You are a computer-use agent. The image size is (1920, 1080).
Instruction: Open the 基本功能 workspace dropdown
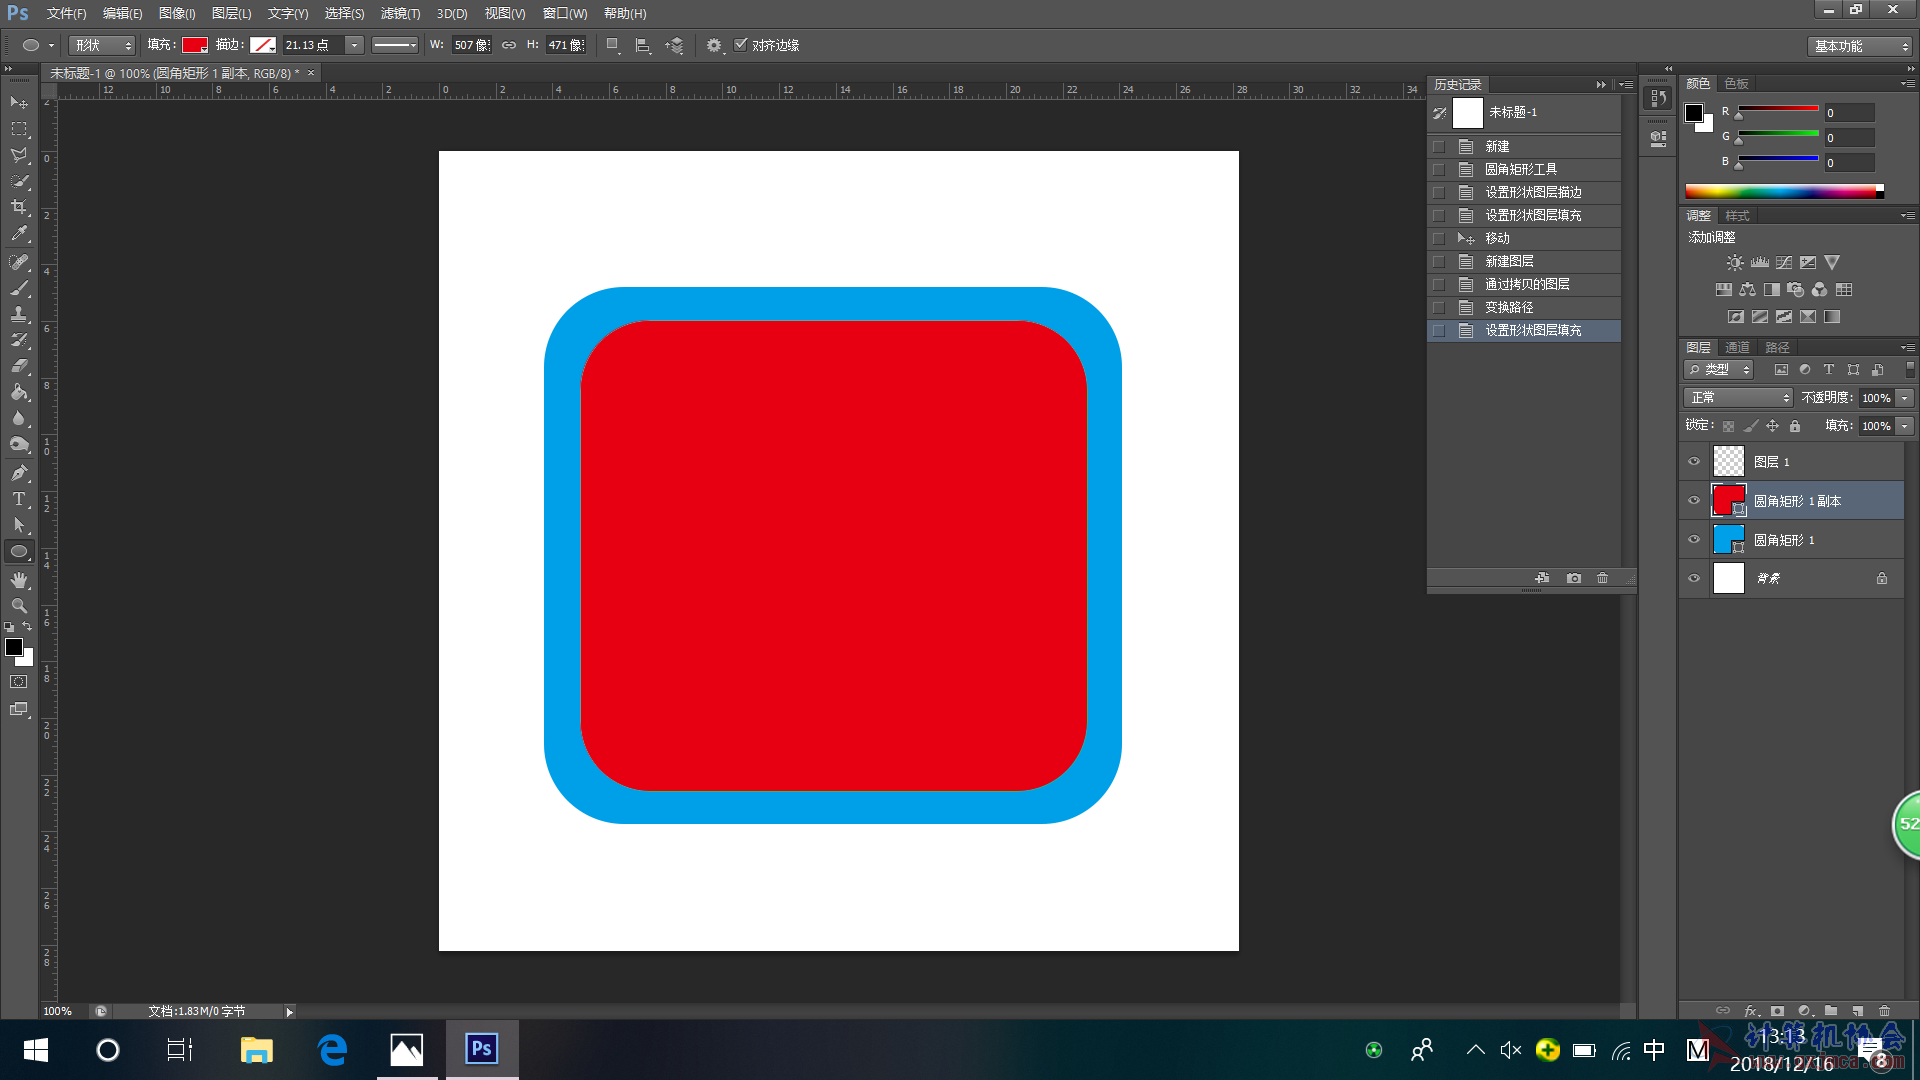pos(1860,46)
